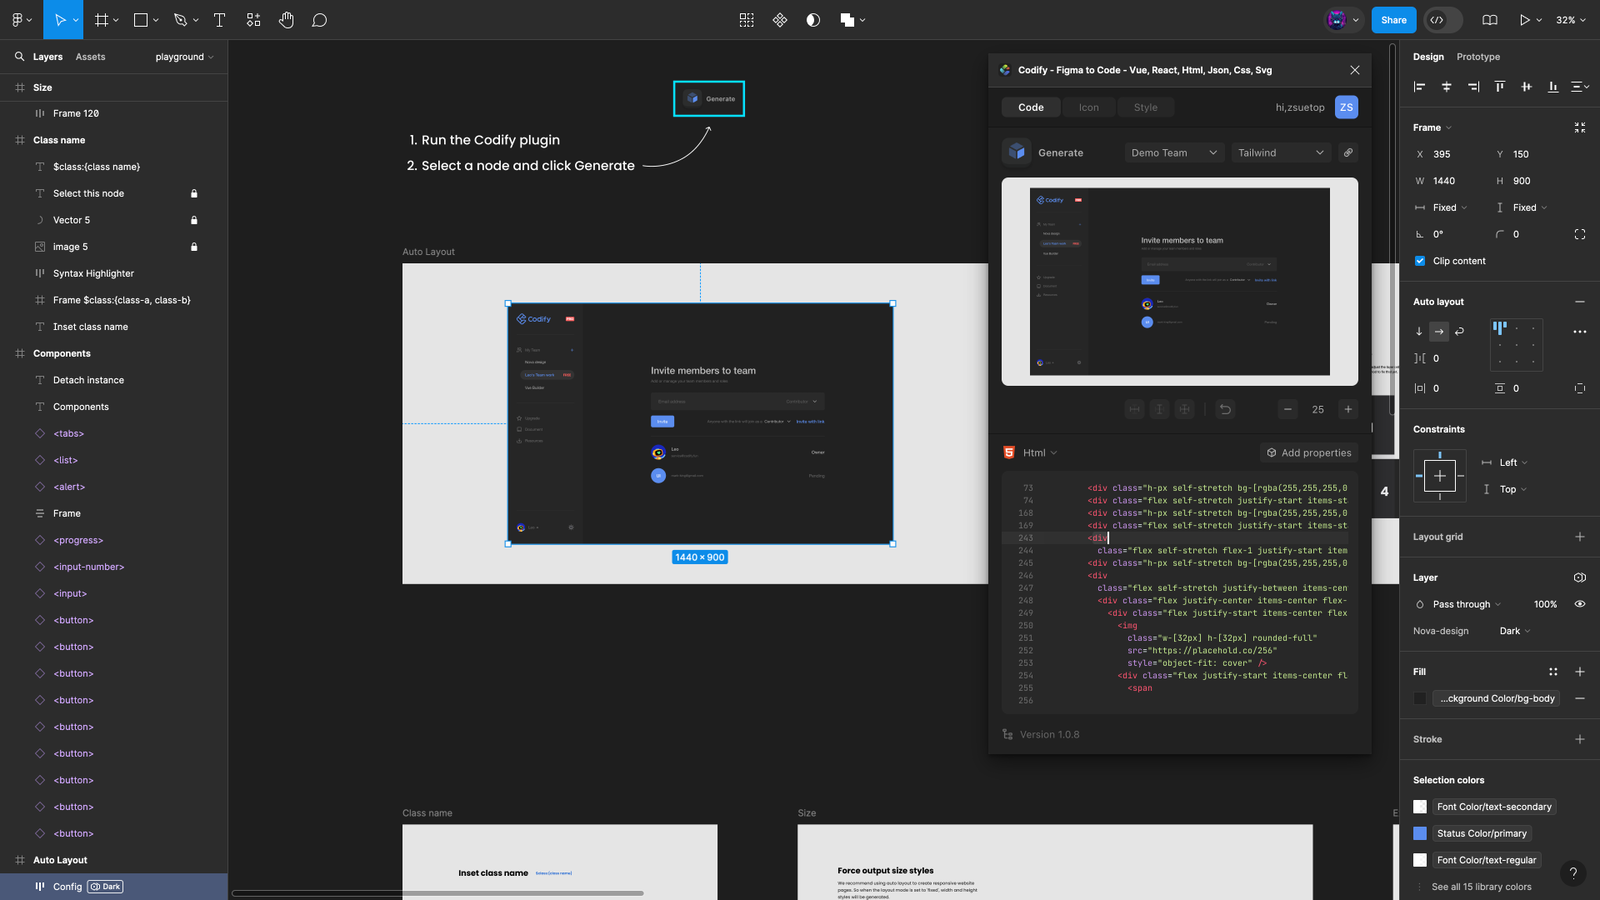Screen dimensions: 1600x900
Task: Select the Move tool
Action: coord(60,20)
